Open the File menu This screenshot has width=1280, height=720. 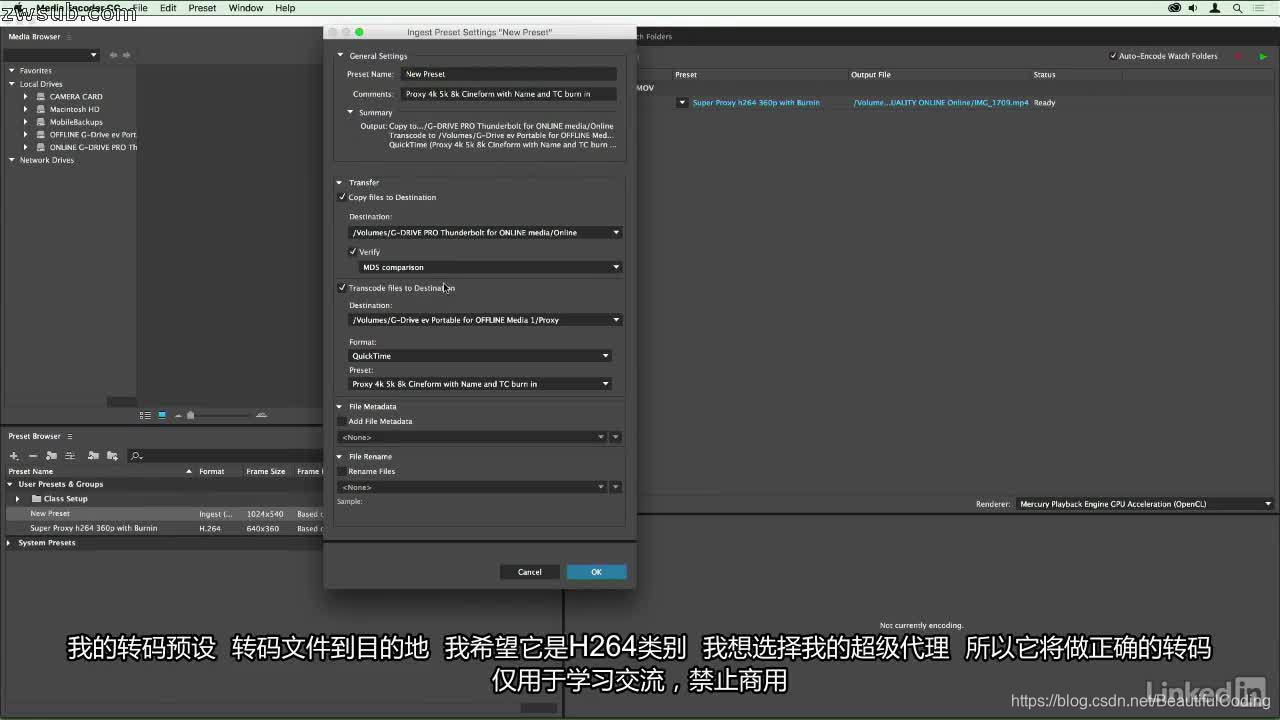pos(140,8)
